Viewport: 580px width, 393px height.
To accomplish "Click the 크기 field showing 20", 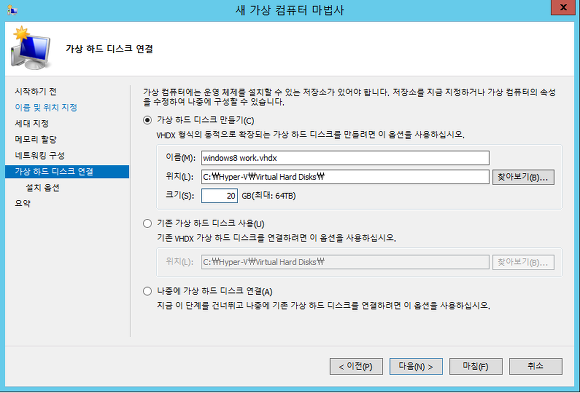I will point(219,196).
